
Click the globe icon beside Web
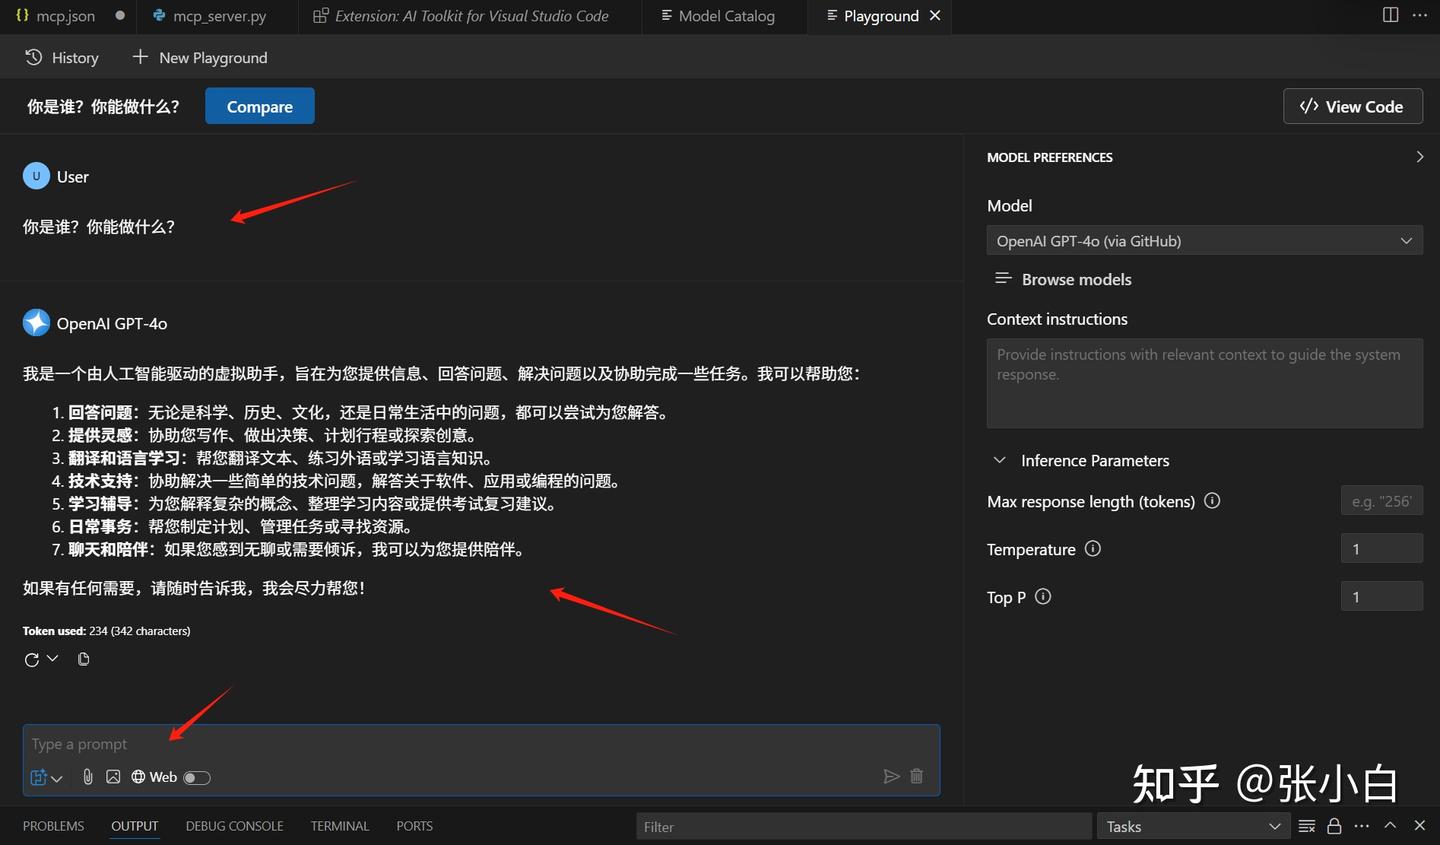pos(138,777)
